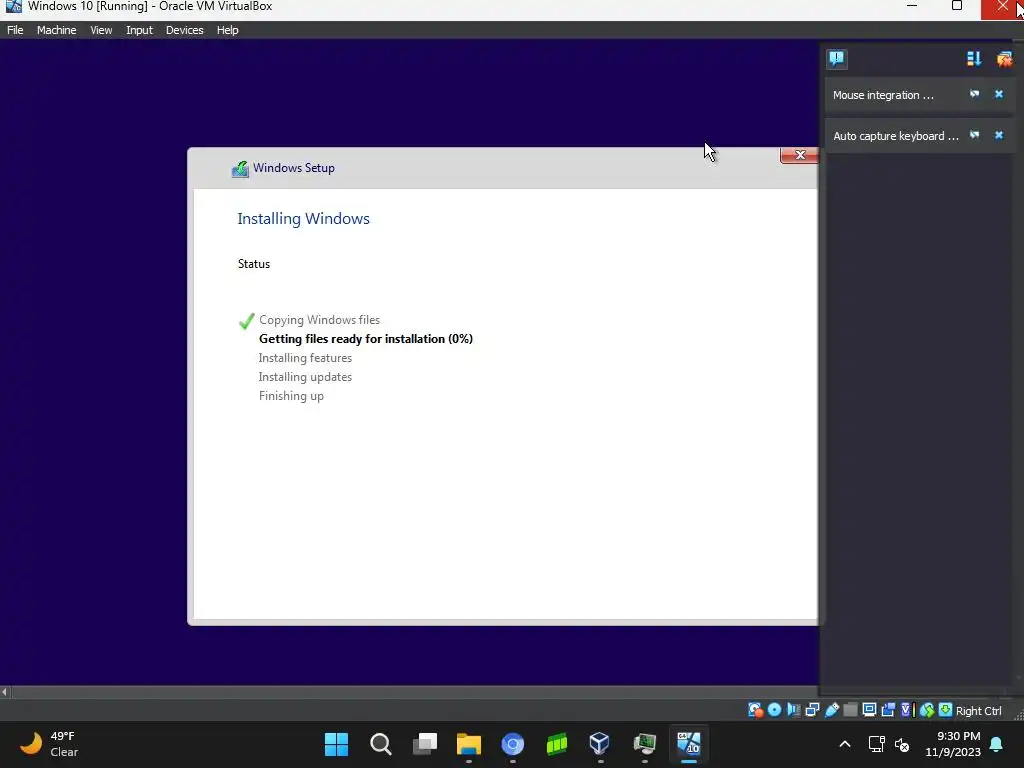The height and width of the screenshot is (768, 1024).
Task: Open the Help menu
Action: [x=227, y=30]
